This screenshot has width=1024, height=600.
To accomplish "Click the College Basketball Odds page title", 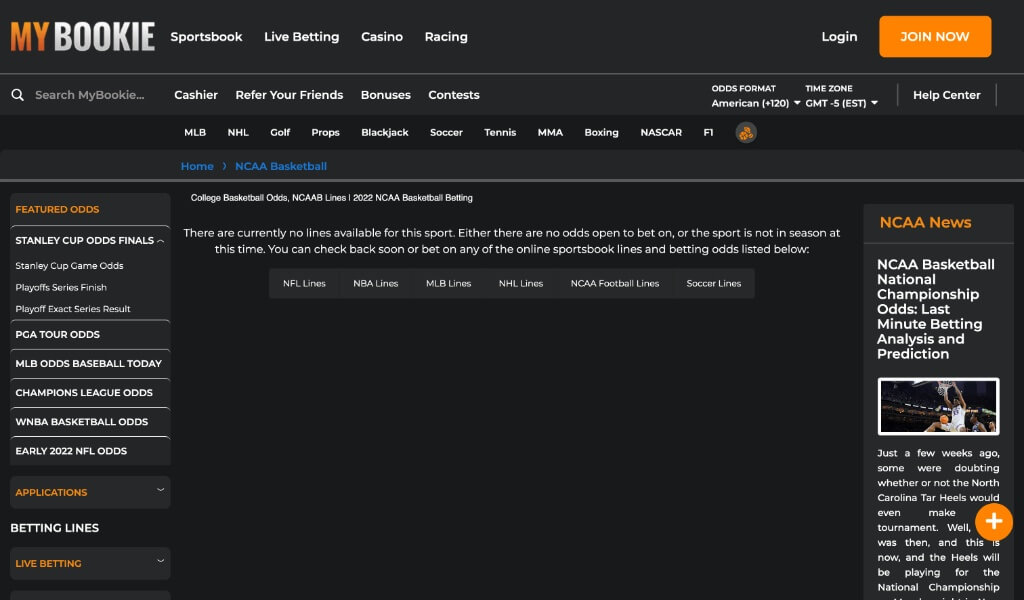I will (332, 198).
